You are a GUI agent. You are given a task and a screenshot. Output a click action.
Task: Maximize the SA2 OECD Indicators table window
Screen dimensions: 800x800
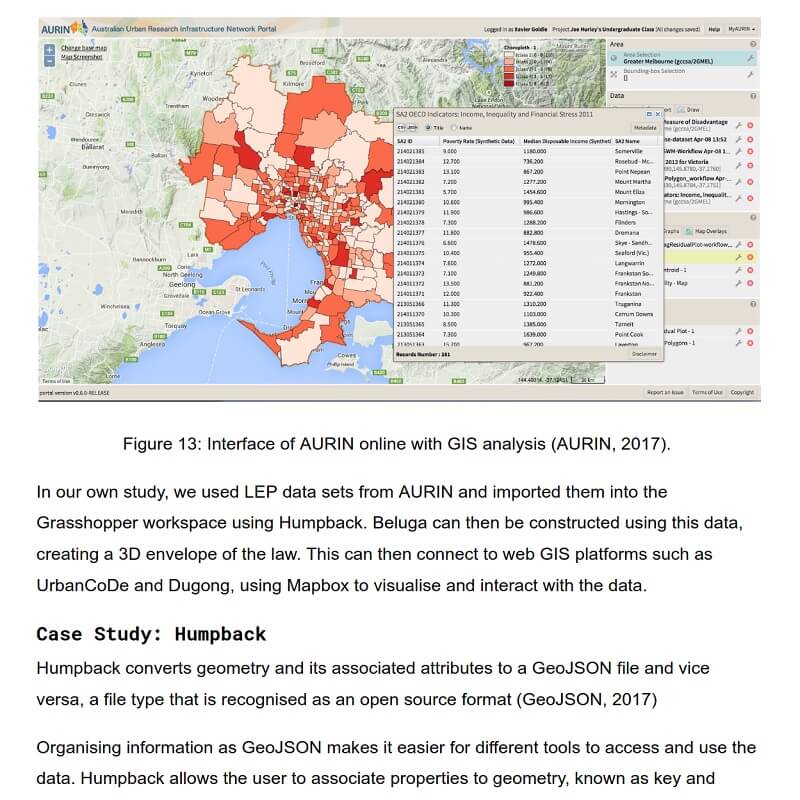click(x=649, y=115)
